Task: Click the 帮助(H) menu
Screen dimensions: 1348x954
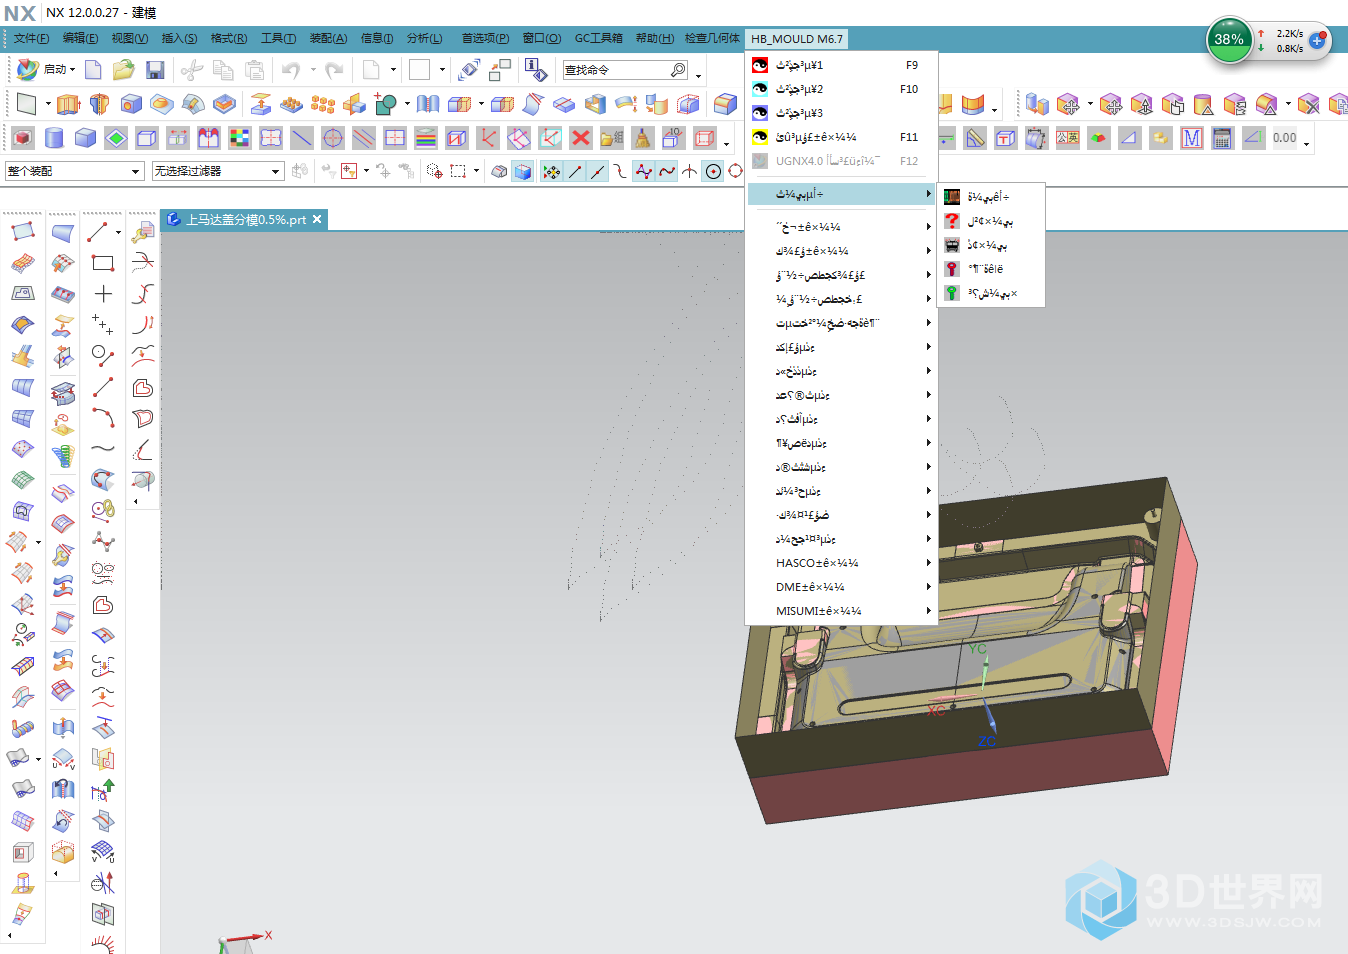Action: point(655,39)
